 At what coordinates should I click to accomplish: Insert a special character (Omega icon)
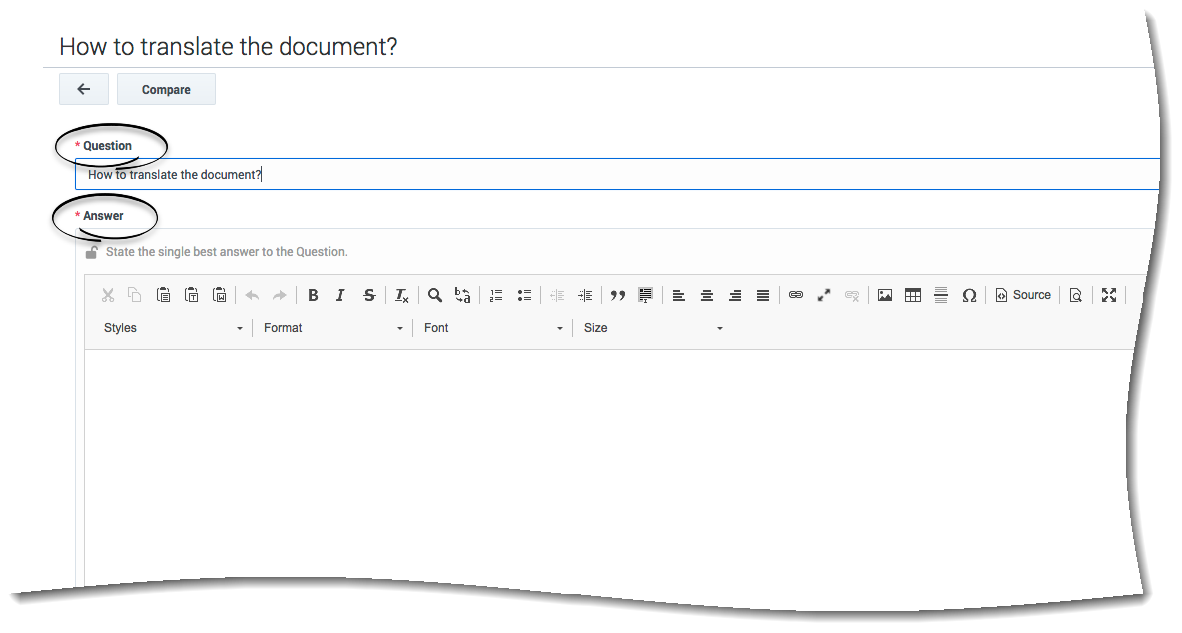[x=969, y=295]
